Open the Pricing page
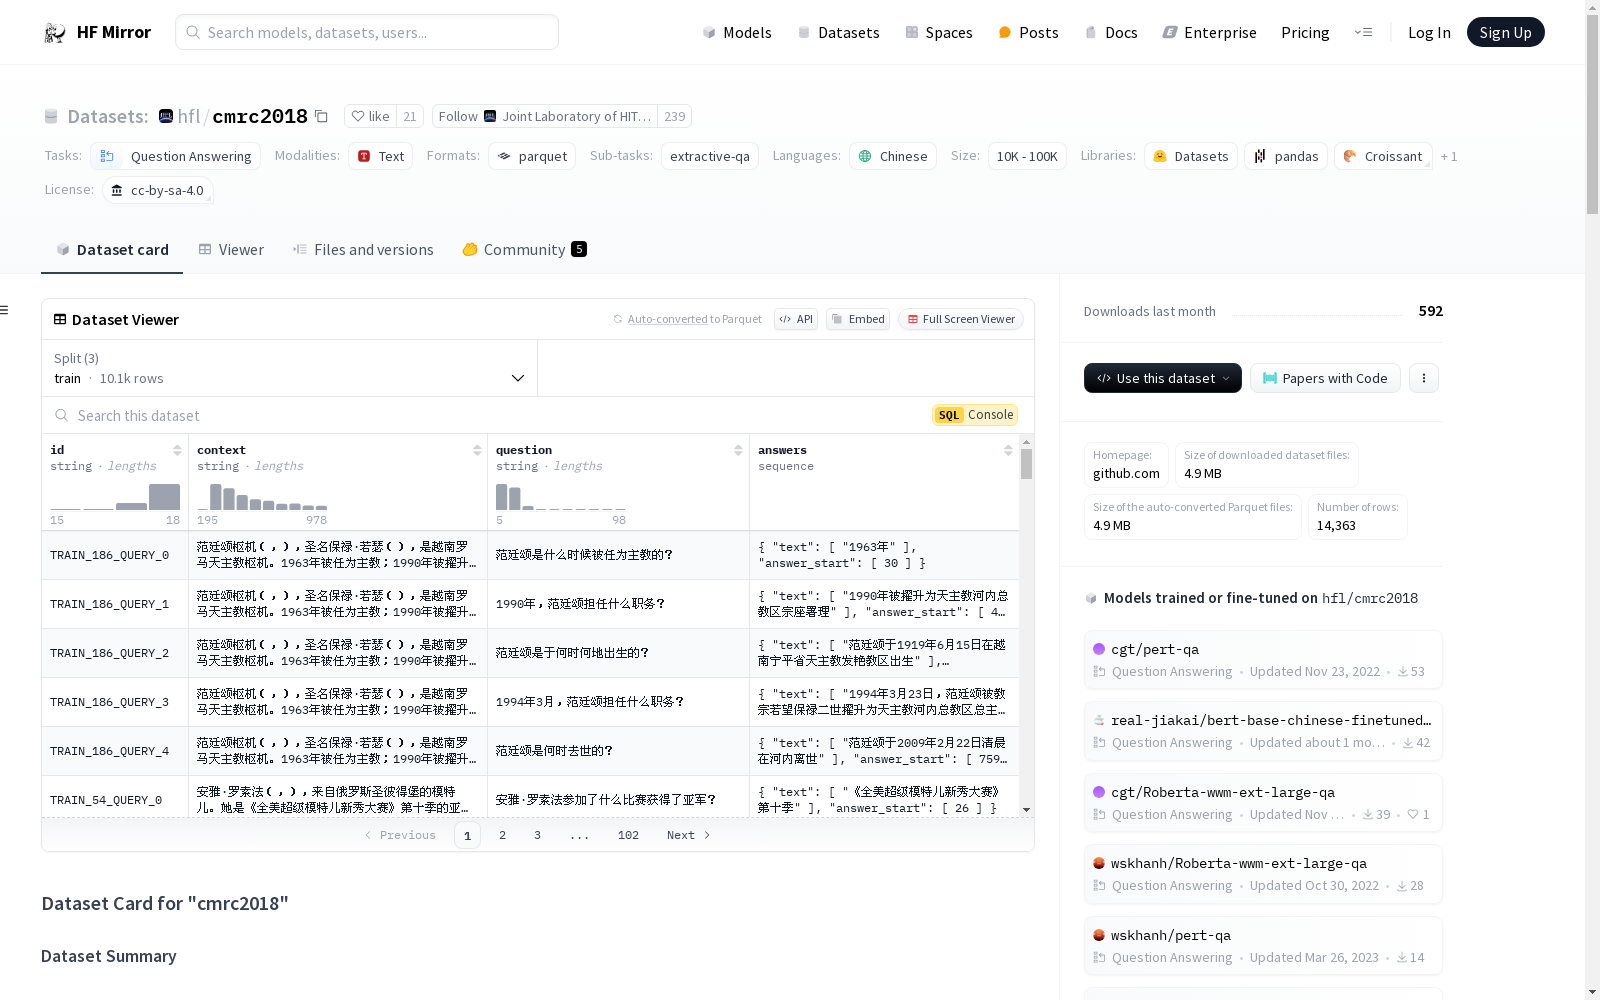 (x=1305, y=32)
